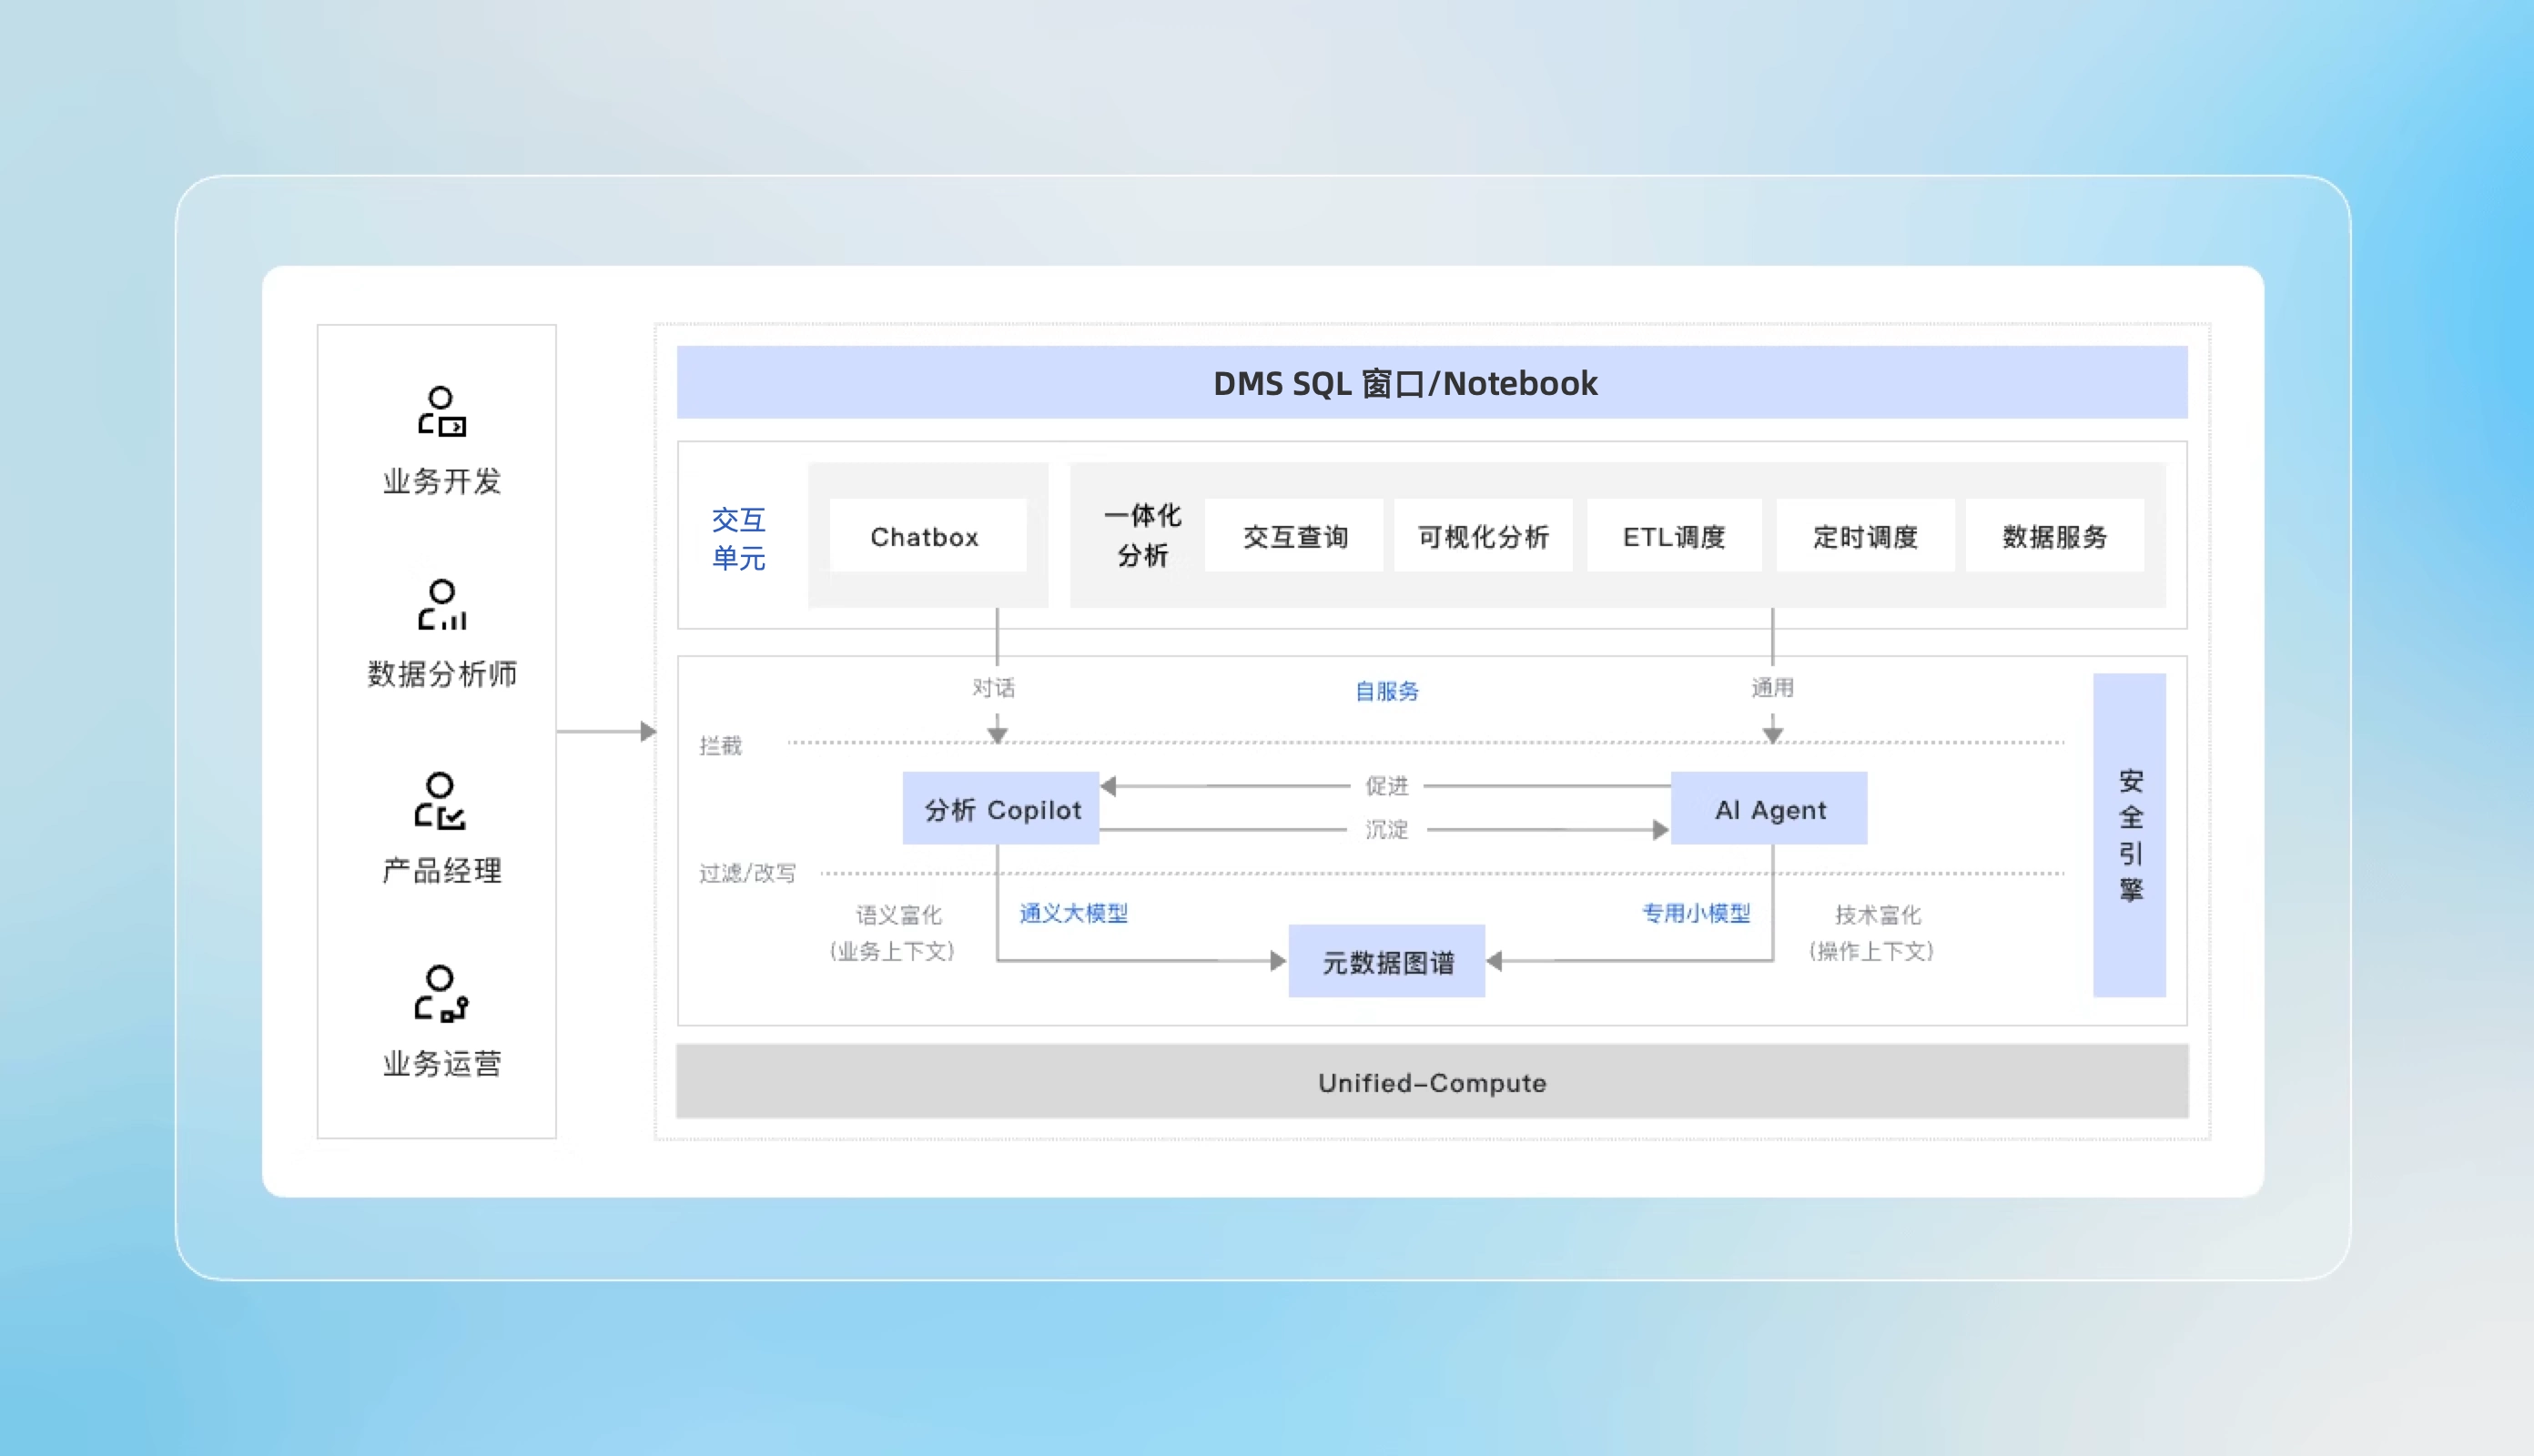Click the DMS SQL 窗口/Notebook header bar
Viewport: 2534px width, 1456px height.
pyautogui.click(x=1431, y=383)
